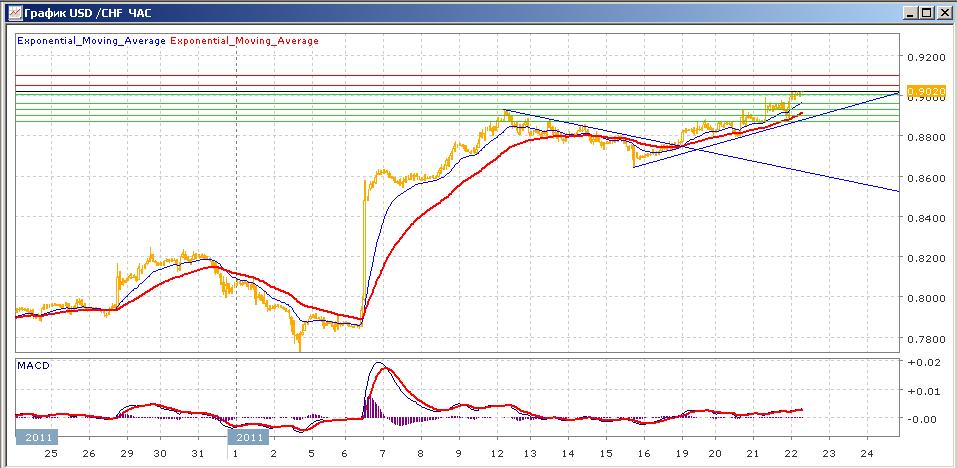Click the 0.9200 price axis label
957x468 pixels.
pyautogui.click(x=926, y=57)
